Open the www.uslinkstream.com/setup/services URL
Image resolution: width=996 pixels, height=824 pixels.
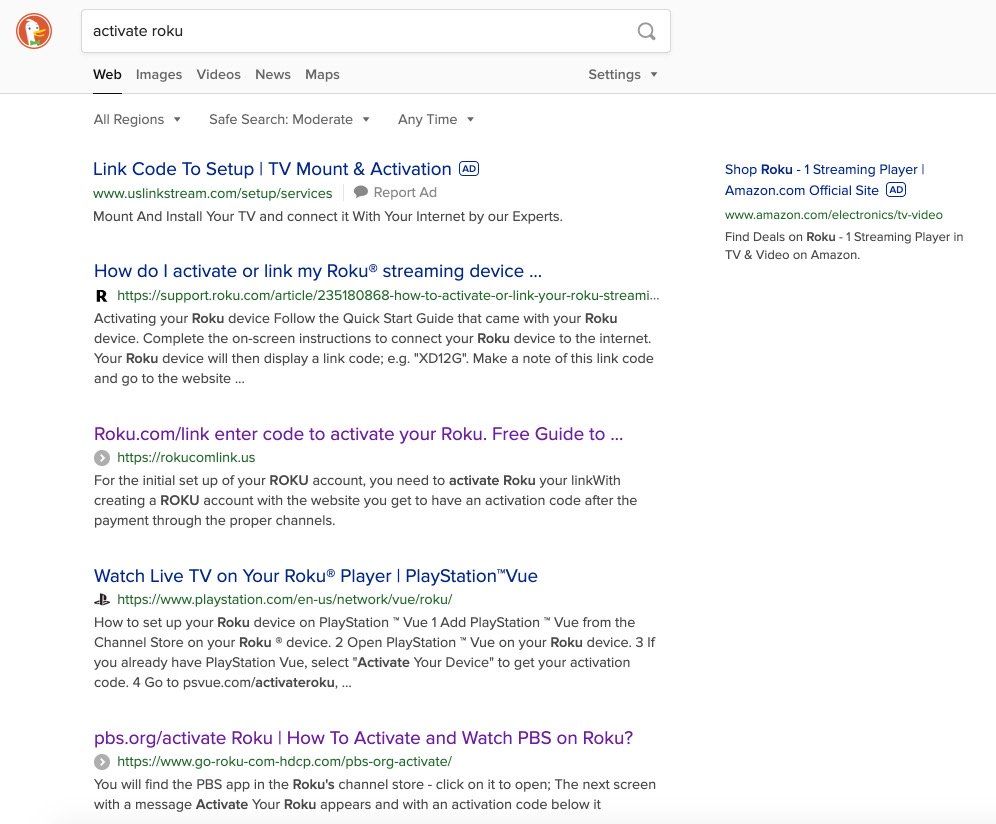tap(213, 193)
